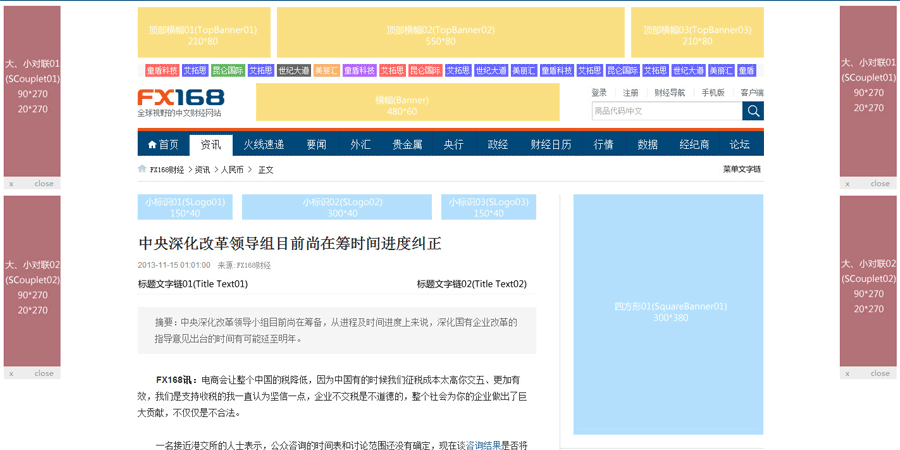The height and width of the screenshot is (450, 900).
Task: Close the right-side SCouplet02 ad
Action: pos(879,373)
